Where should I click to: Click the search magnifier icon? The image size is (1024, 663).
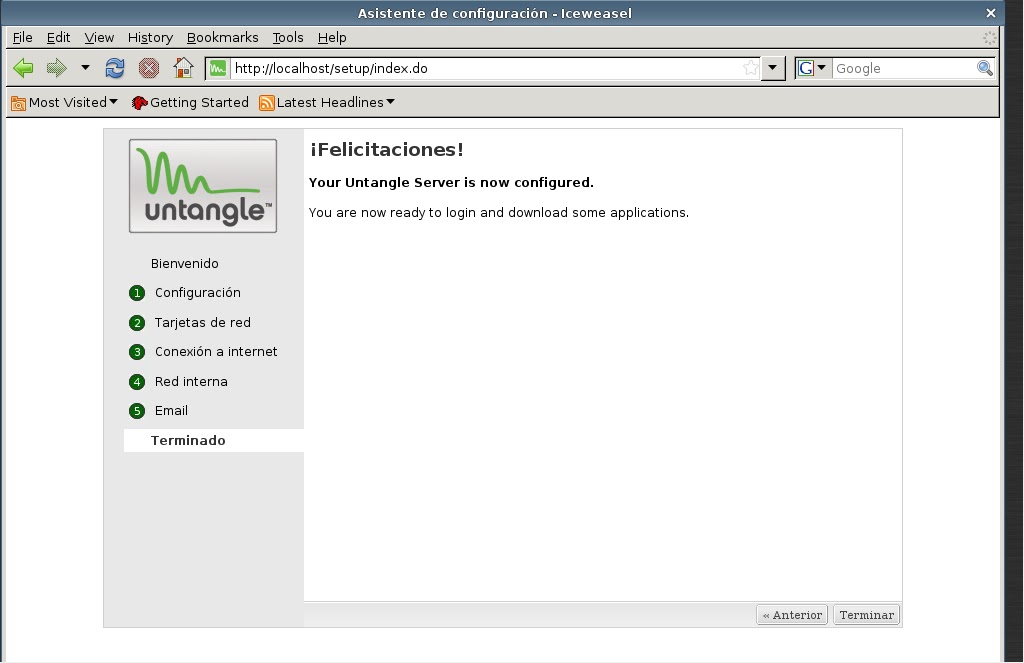(x=984, y=68)
